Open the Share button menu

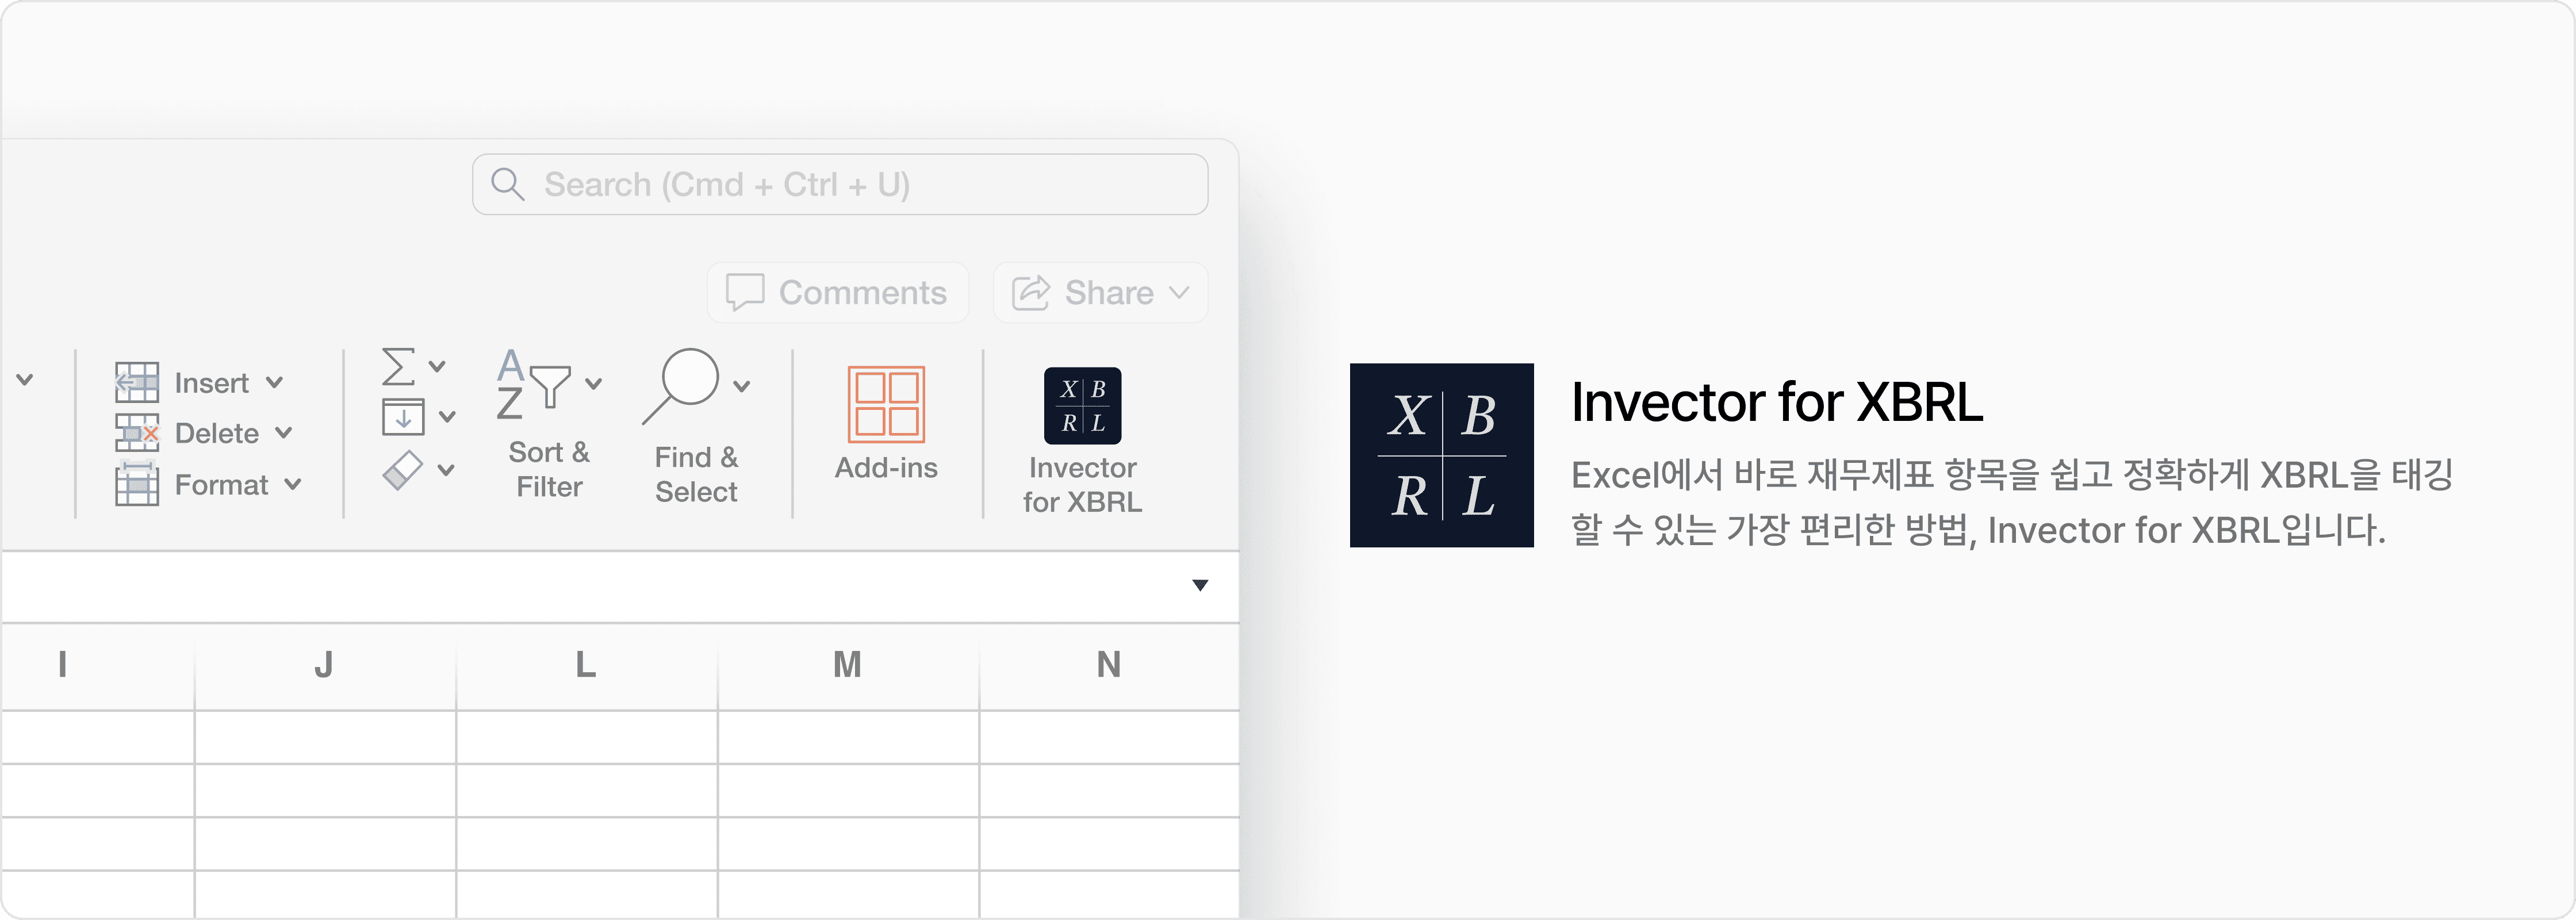(1100, 293)
